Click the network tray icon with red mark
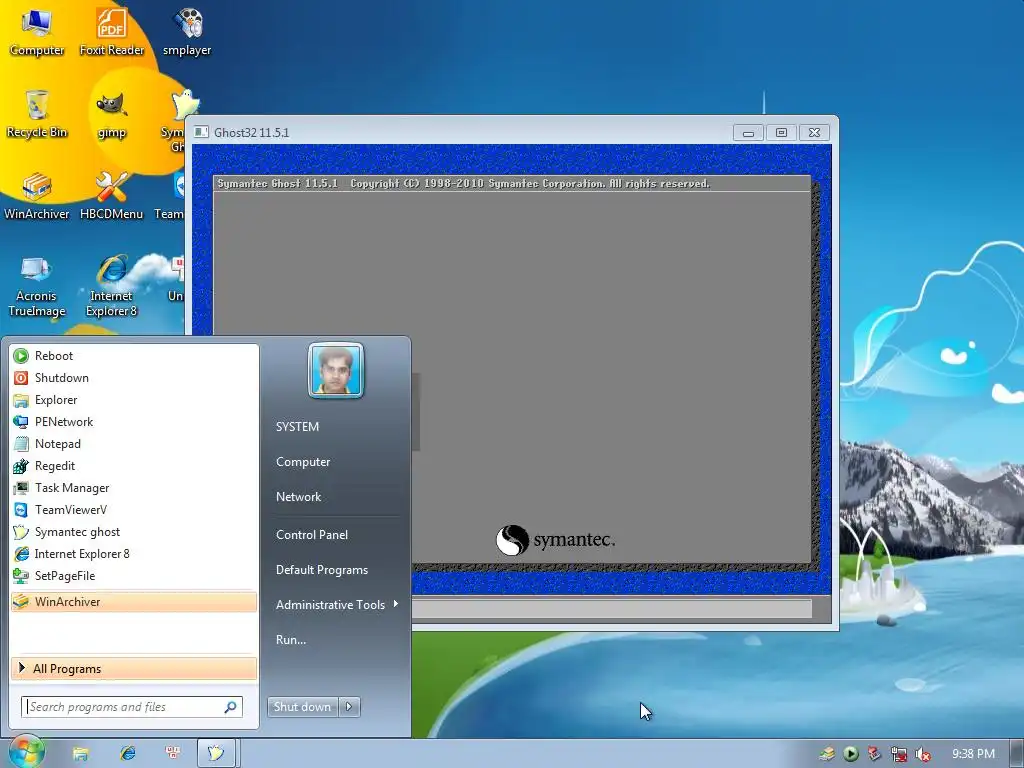Image resolution: width=1024 pixels, height=768 pixels. (899, 754)
